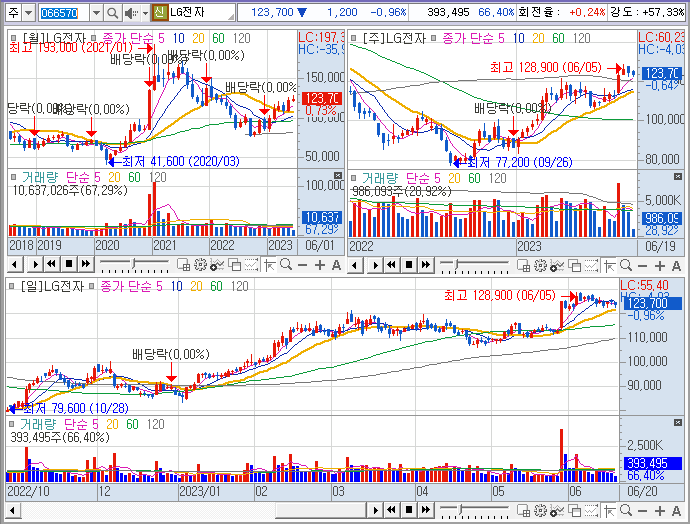The width and height of the screenshot is (690, 524).
Task: Toggle the [주]LG전자 series marker box
Action: pyautogui.click(x=353, y=38)
